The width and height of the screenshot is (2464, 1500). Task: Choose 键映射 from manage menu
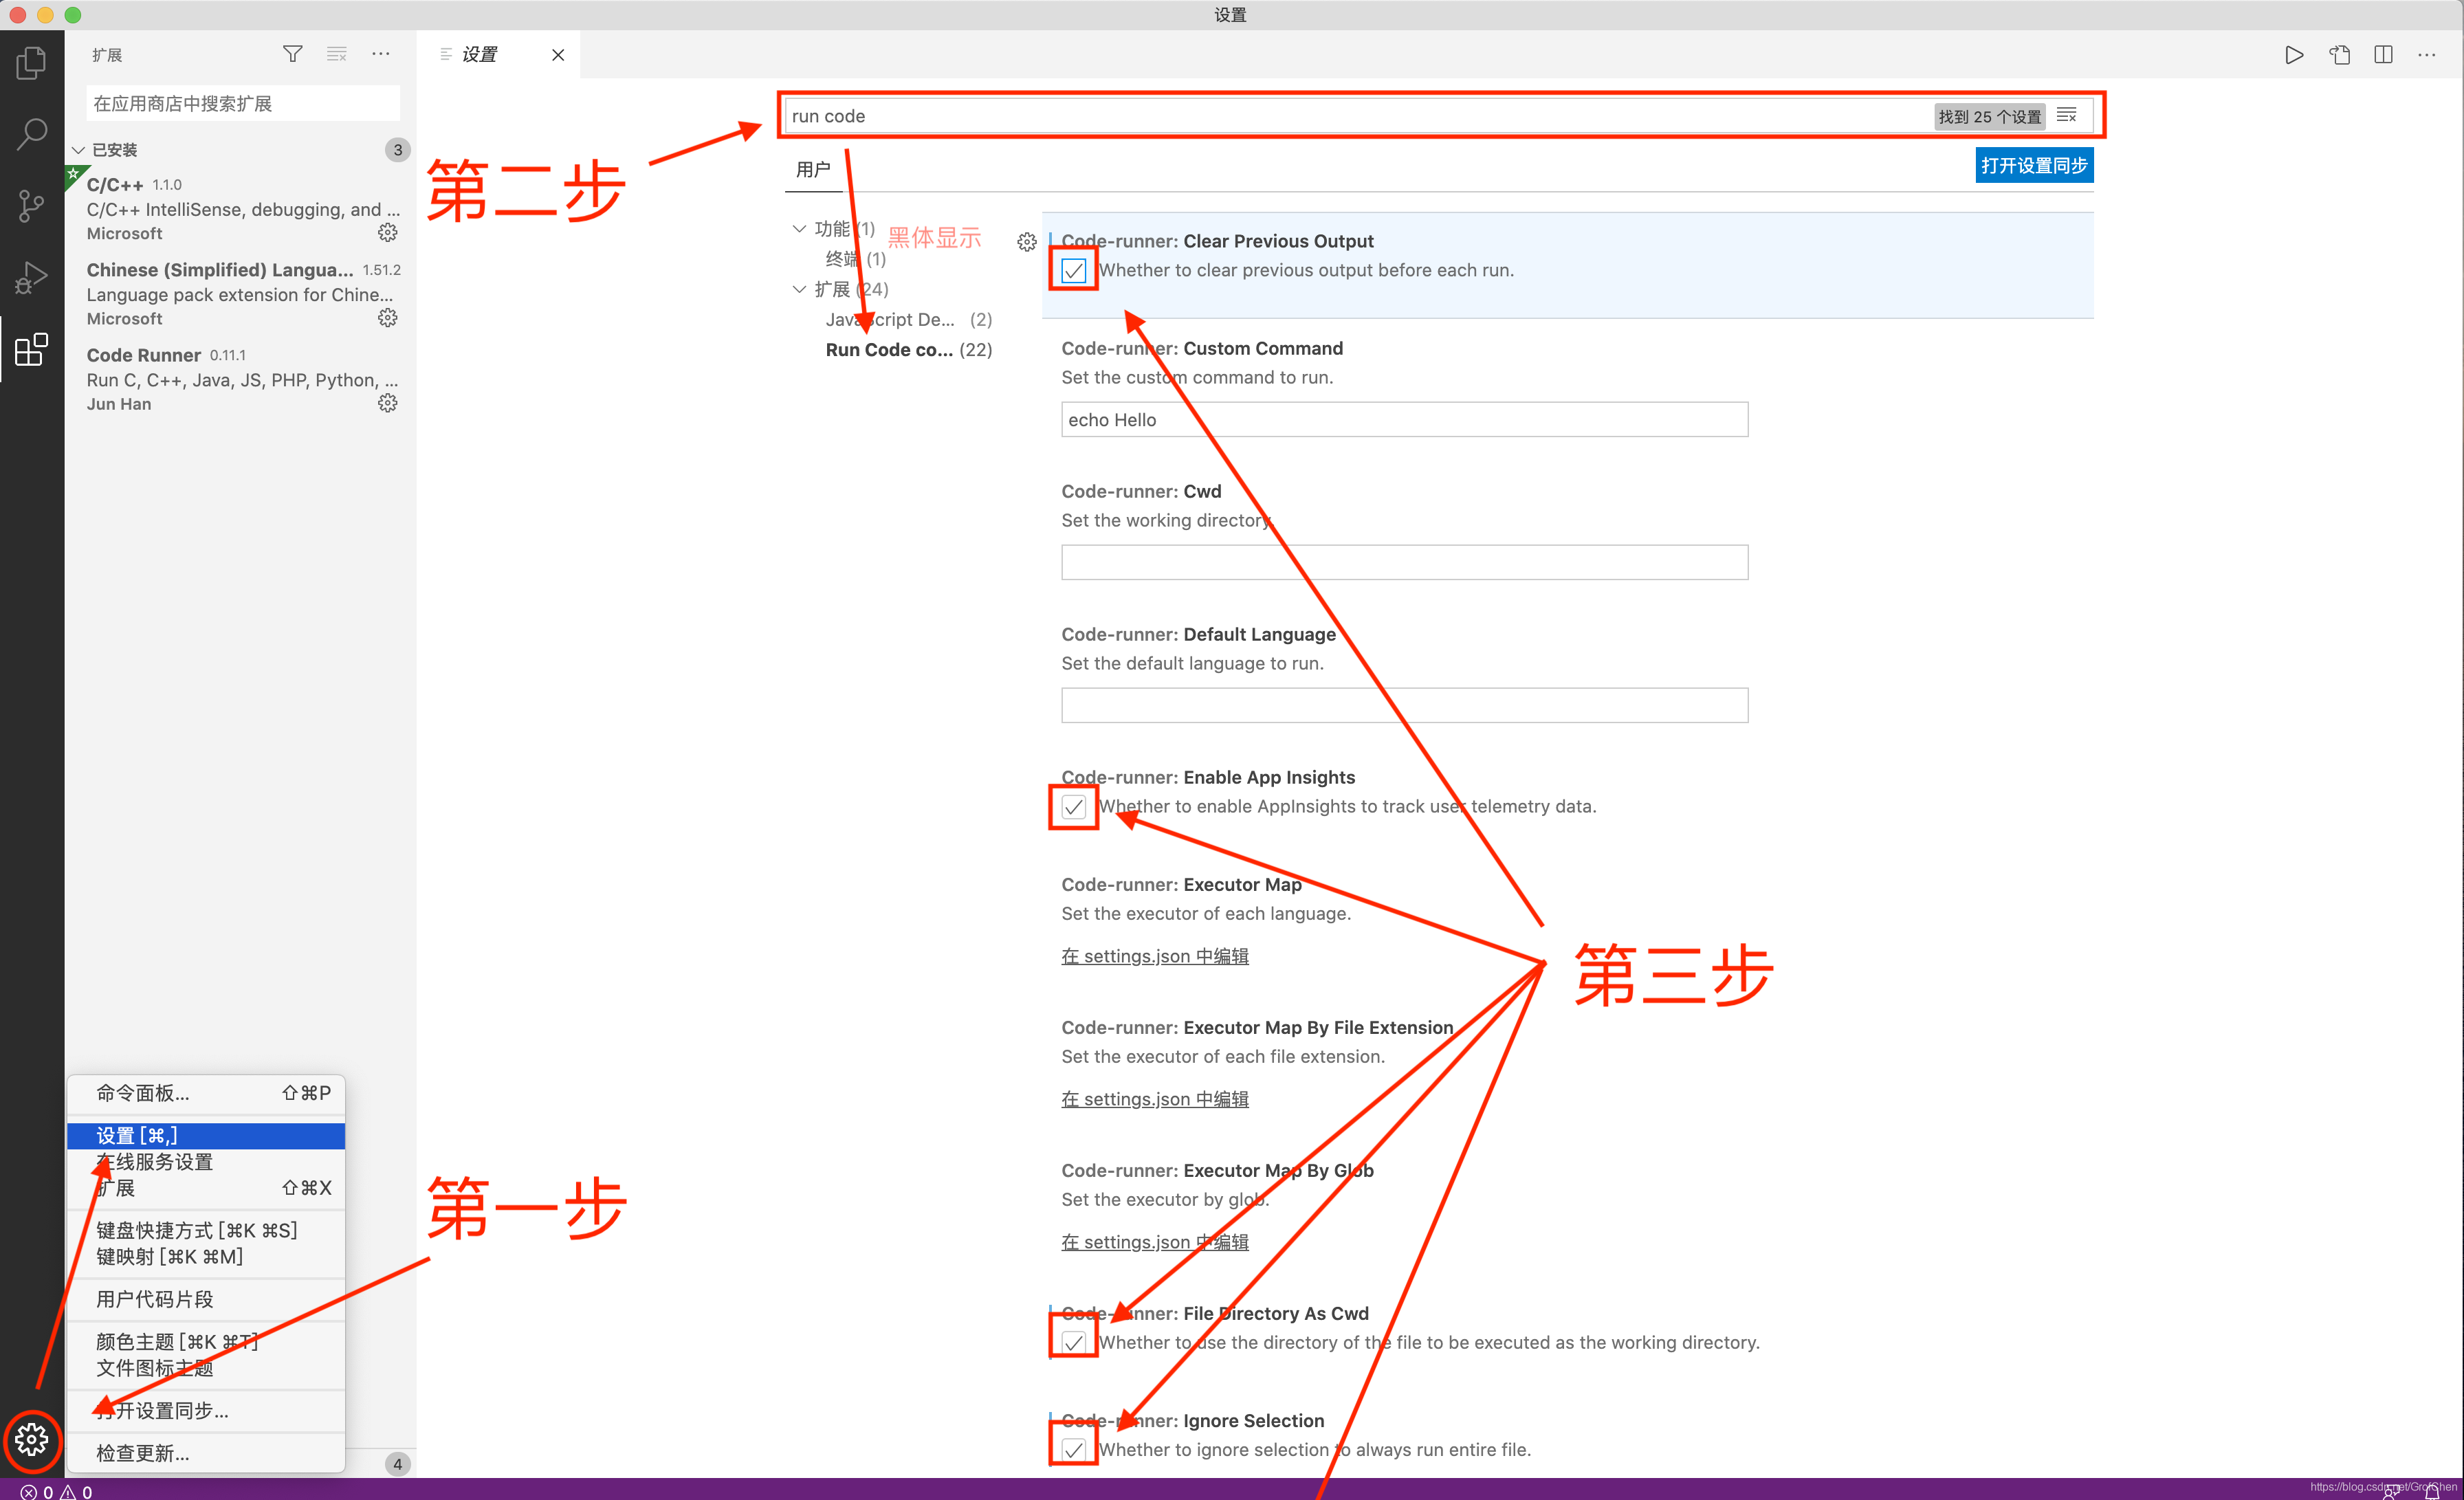point(206,1256)
